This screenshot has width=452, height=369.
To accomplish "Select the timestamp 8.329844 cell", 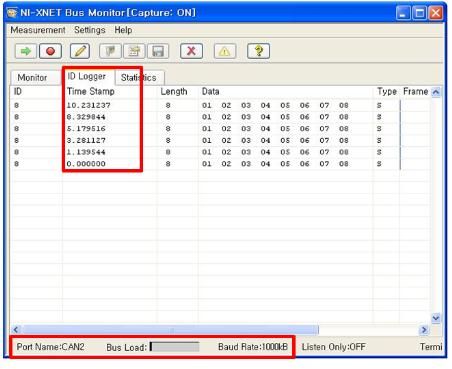I will click(86, 117).
